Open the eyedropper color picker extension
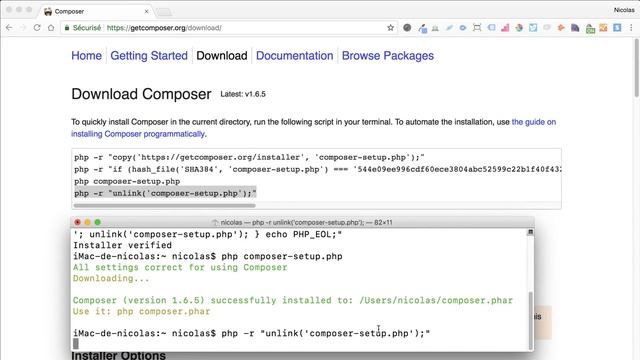This screenshot has height=360, width=640. point(422,28)
